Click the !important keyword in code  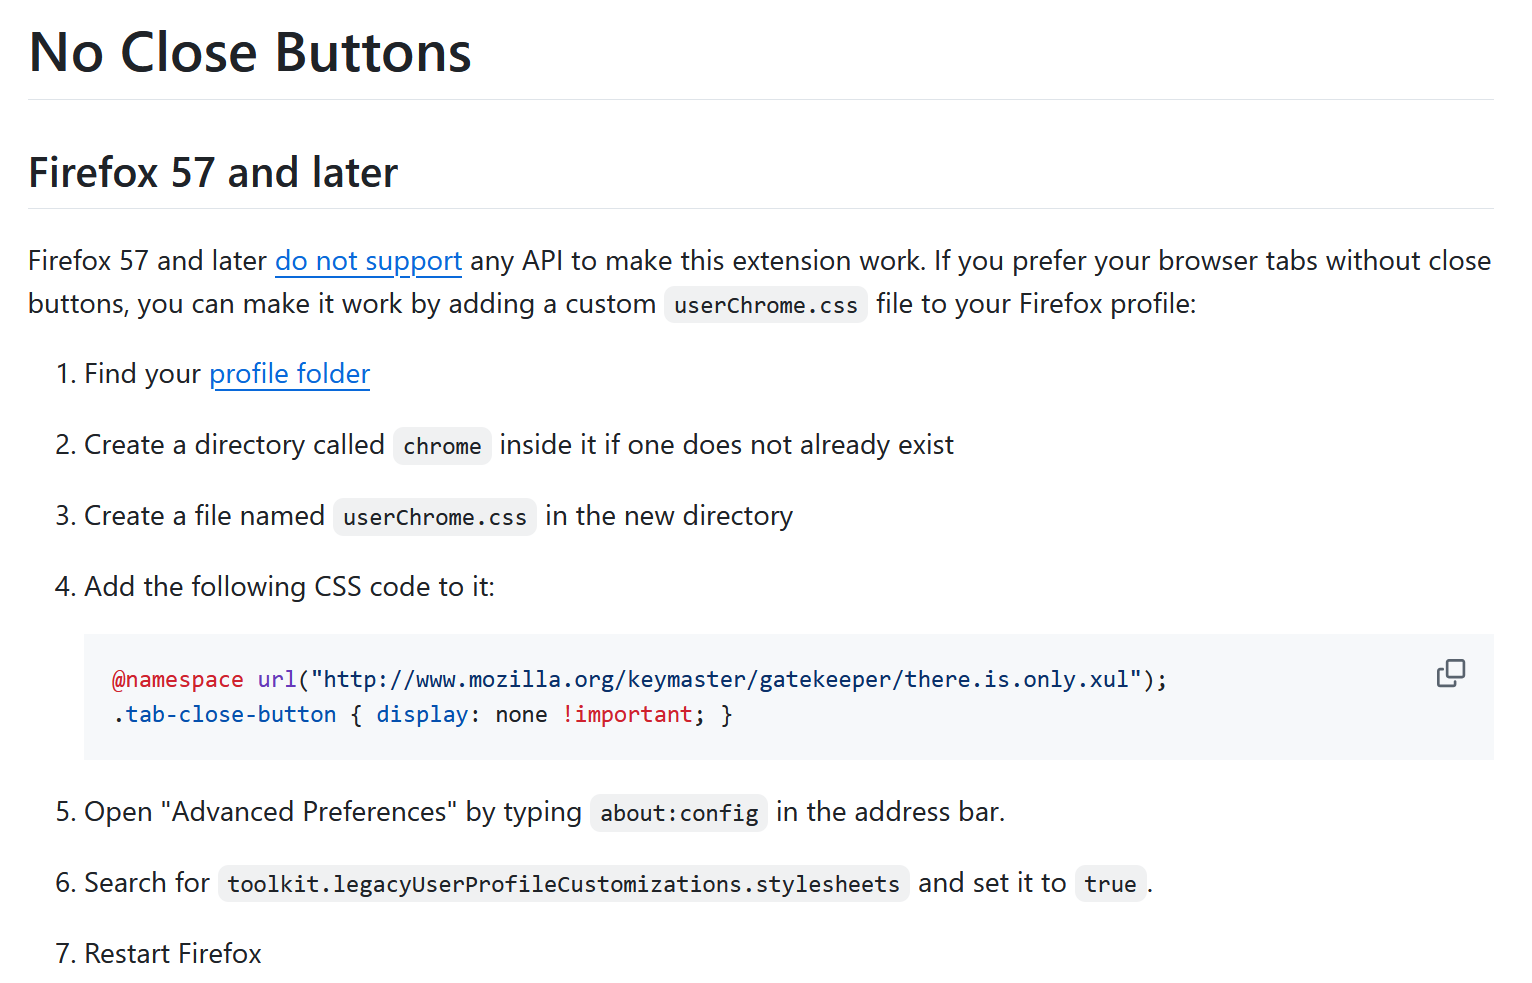pyautogui.click(x=628, y=715)
